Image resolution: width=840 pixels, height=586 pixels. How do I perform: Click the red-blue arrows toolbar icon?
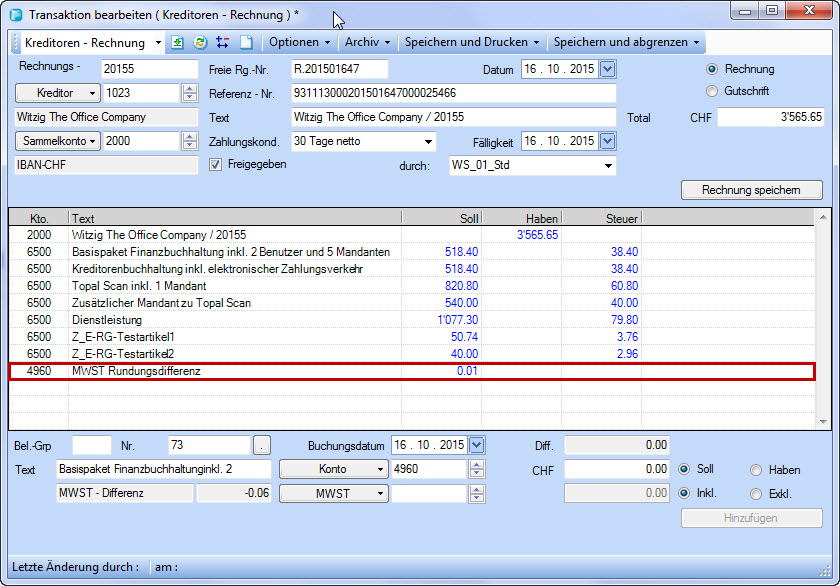click(x=222, y=43)
